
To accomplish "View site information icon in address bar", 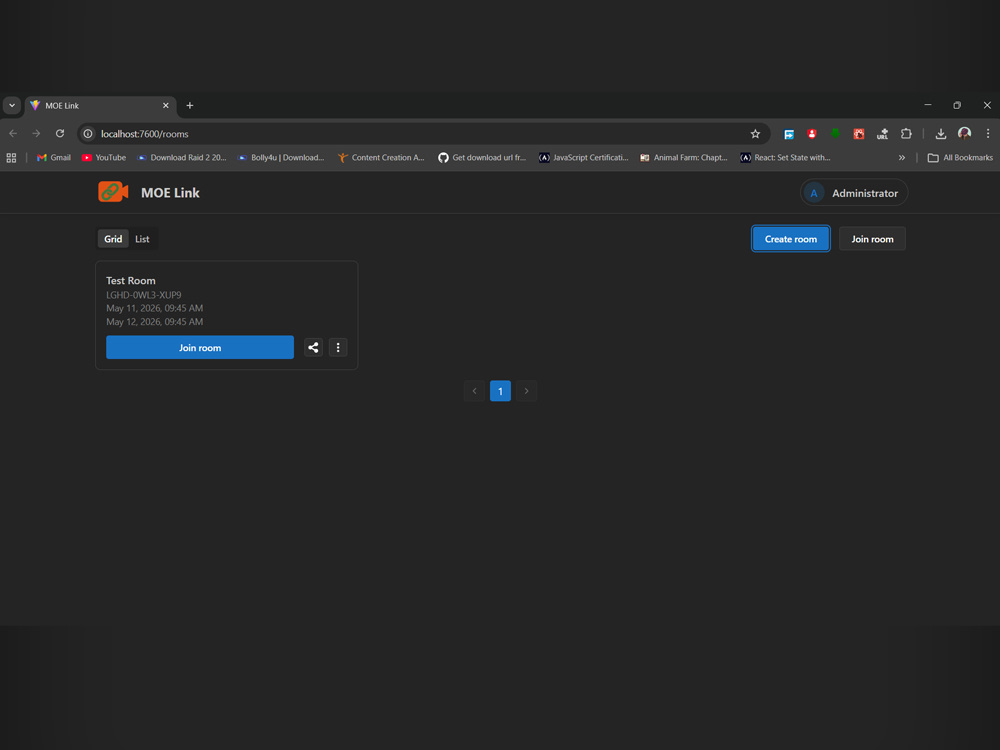I will (x=88, y=134).
